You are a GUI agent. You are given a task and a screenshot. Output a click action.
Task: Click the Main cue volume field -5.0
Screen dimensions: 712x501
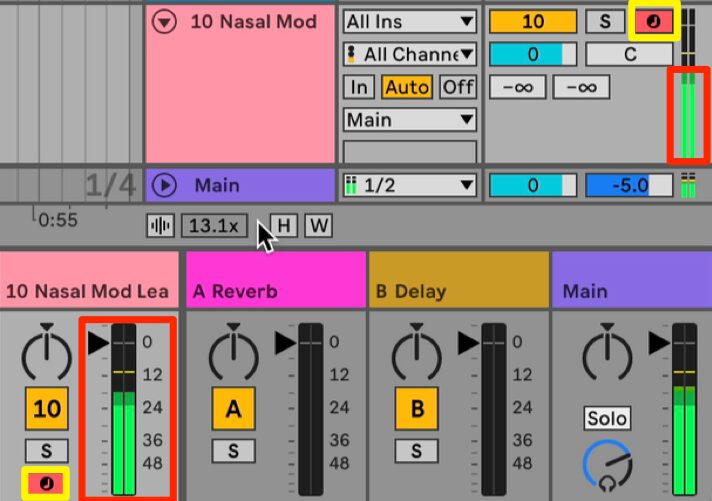click(x=629, y=185)
